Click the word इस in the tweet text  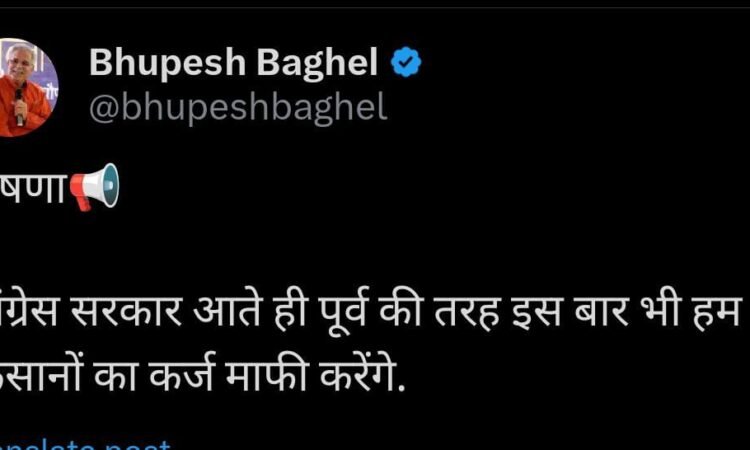pos(536,312)
